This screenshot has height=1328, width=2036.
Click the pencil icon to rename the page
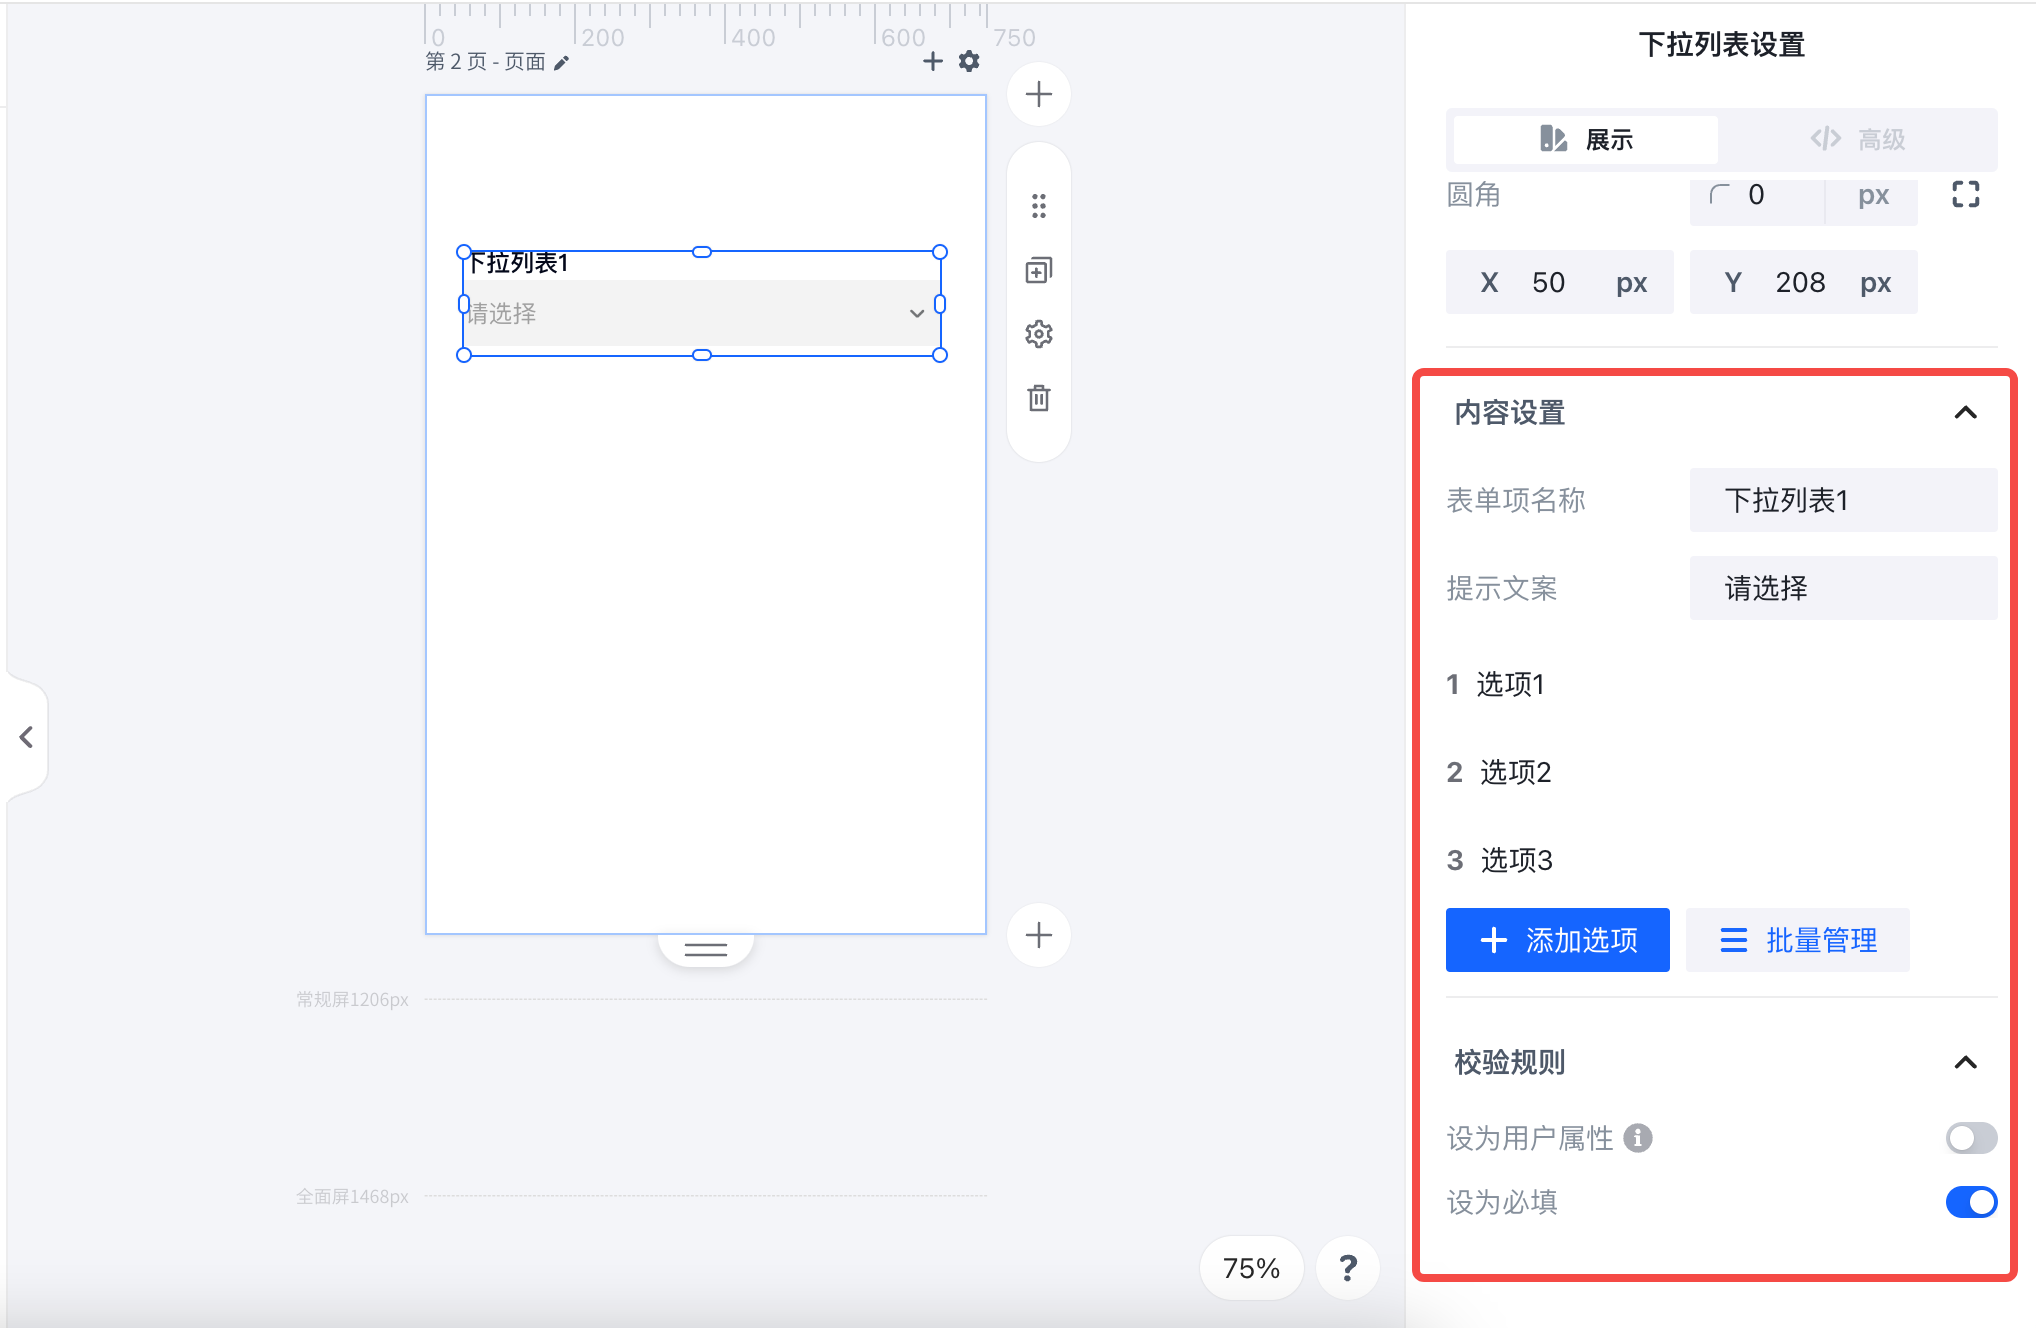point(561,63)
